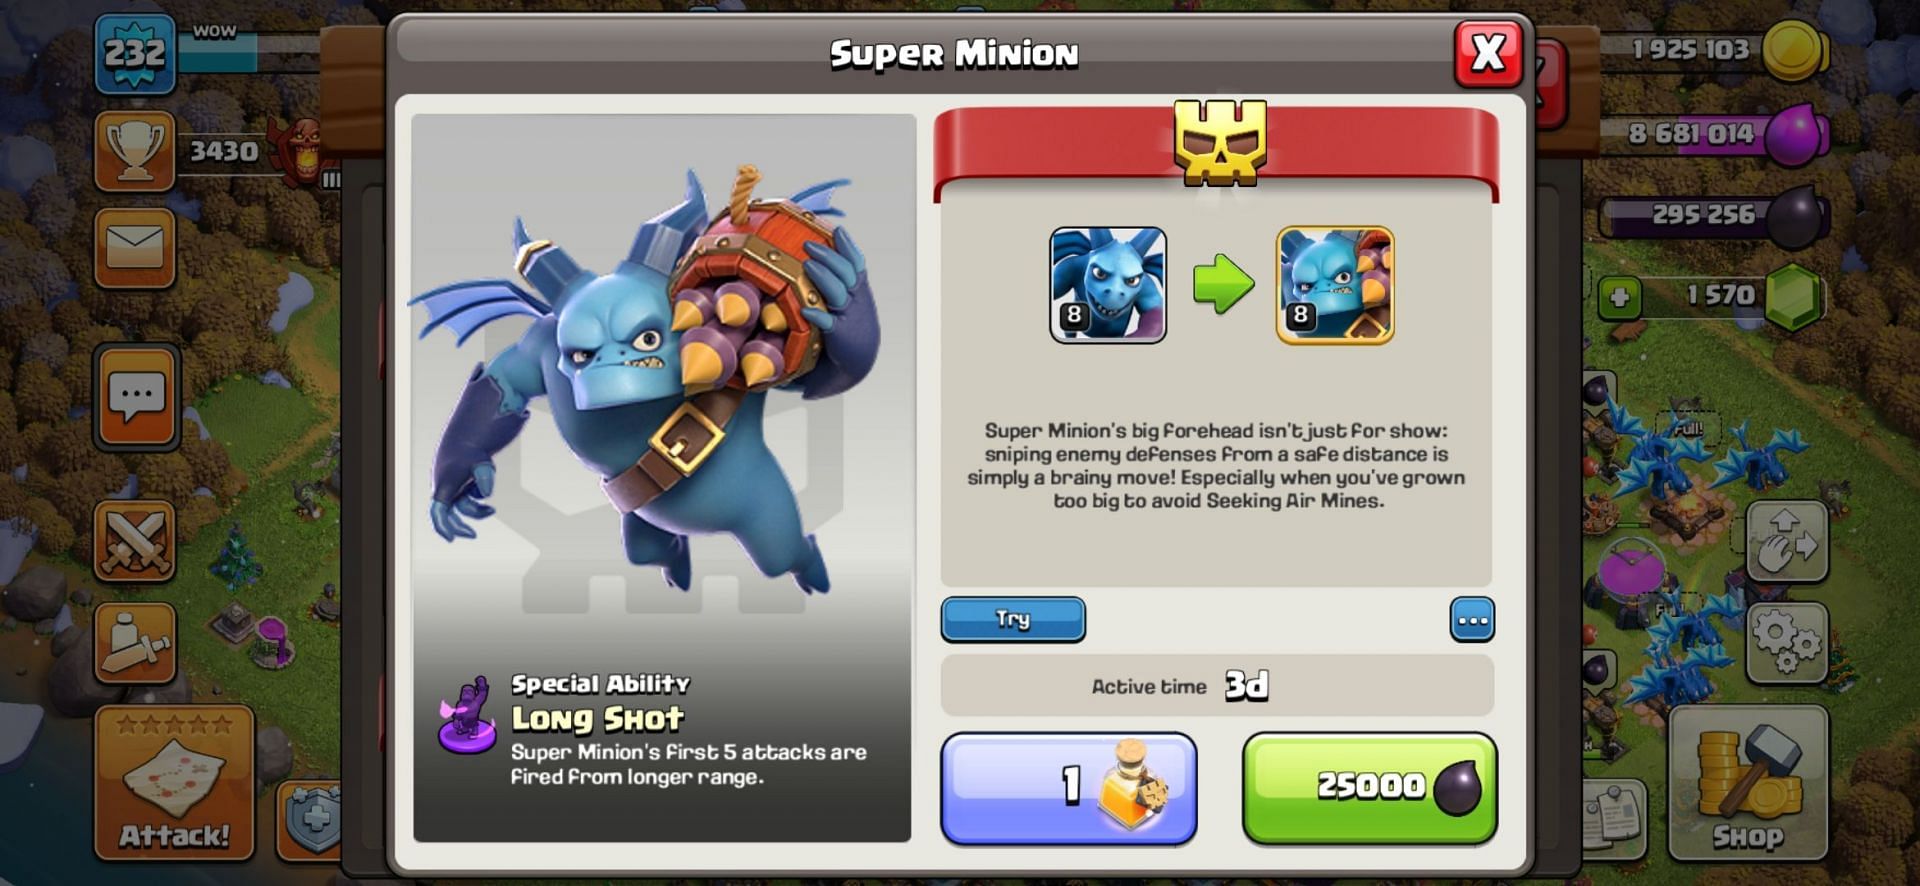Tap the Attack! map button
The height and width of the screenshot is (886, 1920).
pos(175,783)
